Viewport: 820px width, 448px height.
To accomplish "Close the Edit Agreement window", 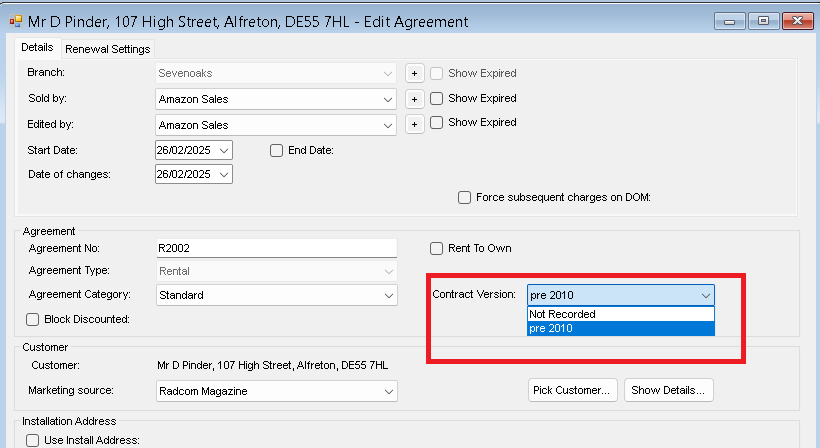I will pyautogui.click(x=797, y=20).
